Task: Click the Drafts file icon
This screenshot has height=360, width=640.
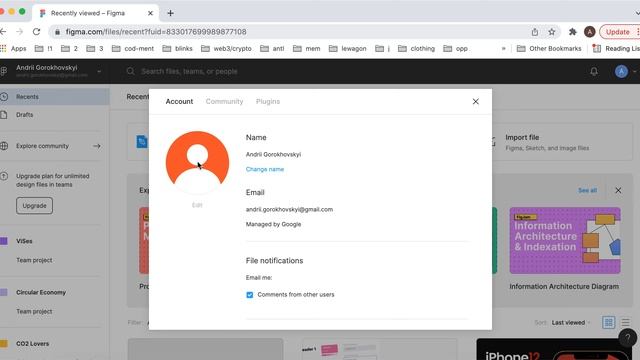Action: point(4,115)
